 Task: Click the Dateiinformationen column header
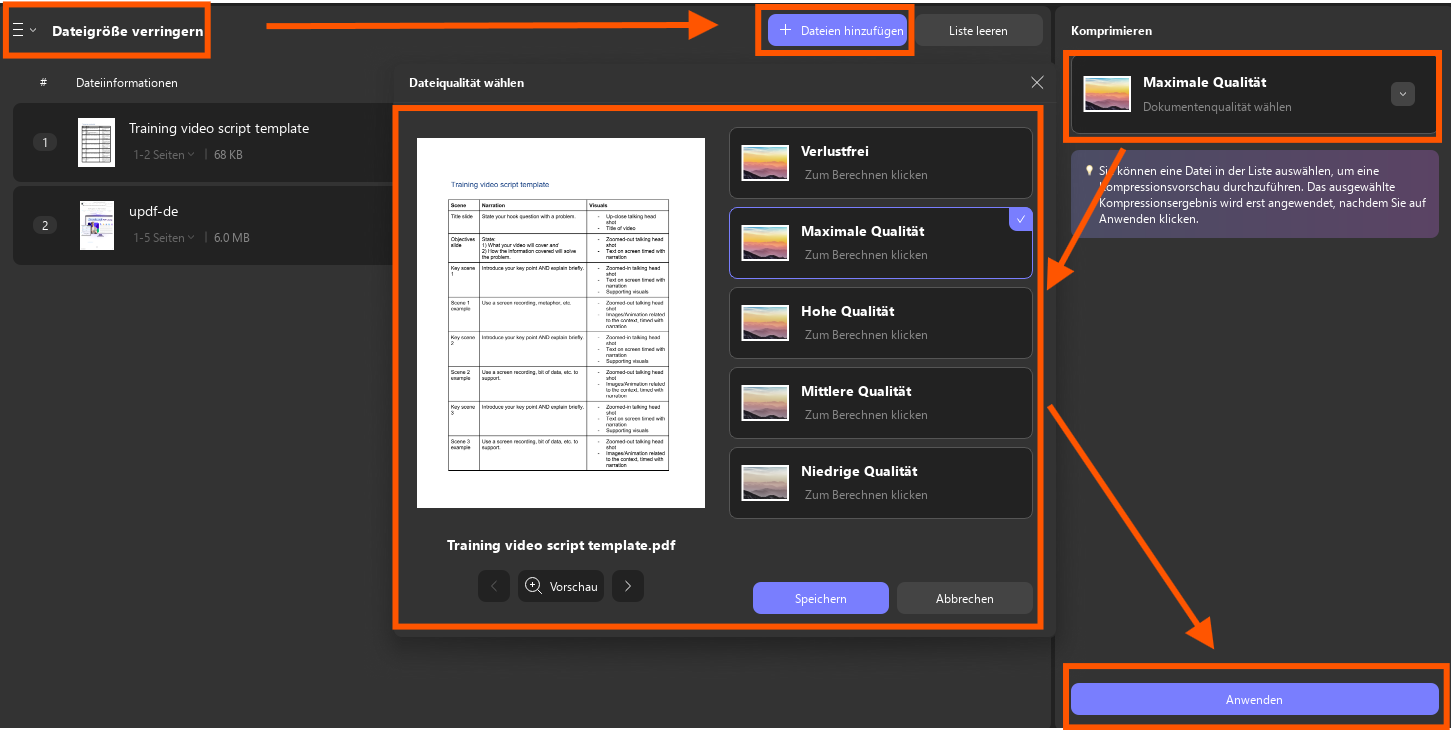127,83
